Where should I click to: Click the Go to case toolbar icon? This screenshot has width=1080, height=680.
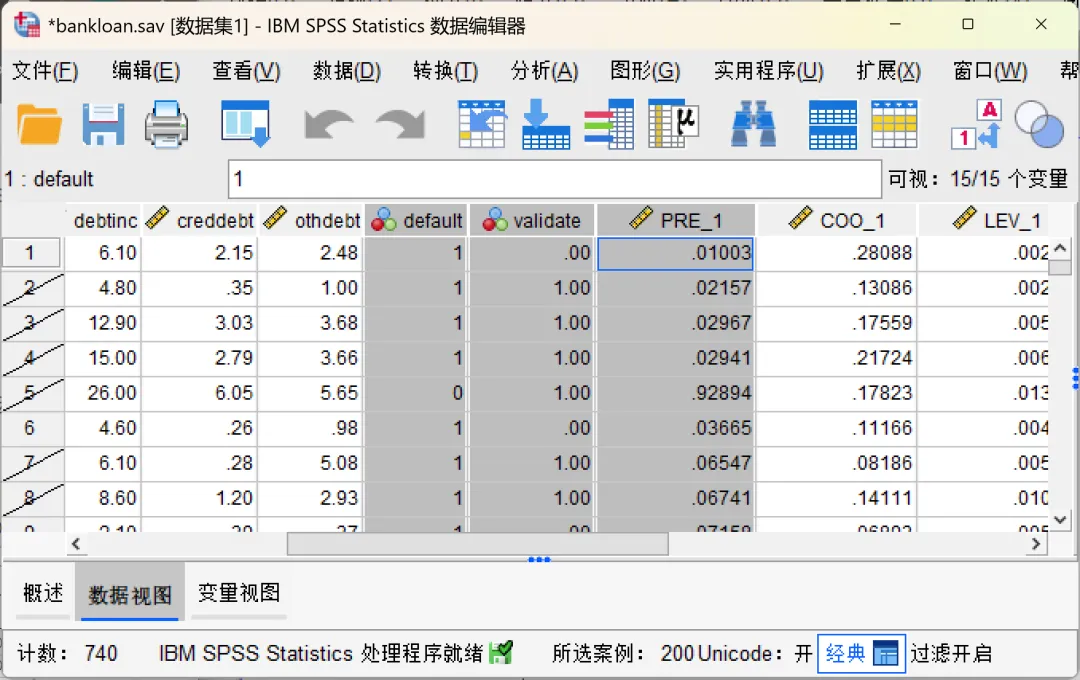pyautogui.click(x=482, y=125)
